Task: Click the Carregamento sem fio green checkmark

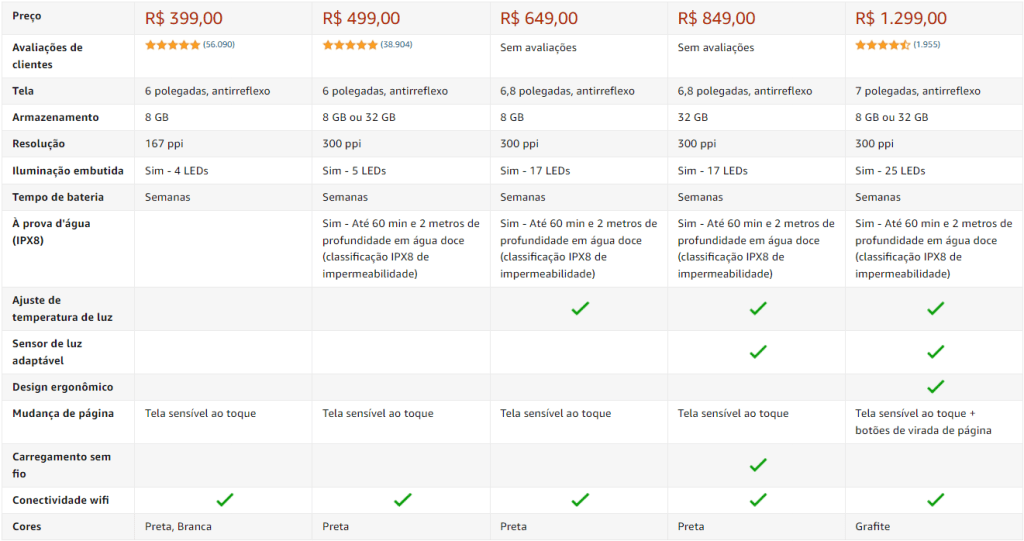Action: click(x=758, y=465)
